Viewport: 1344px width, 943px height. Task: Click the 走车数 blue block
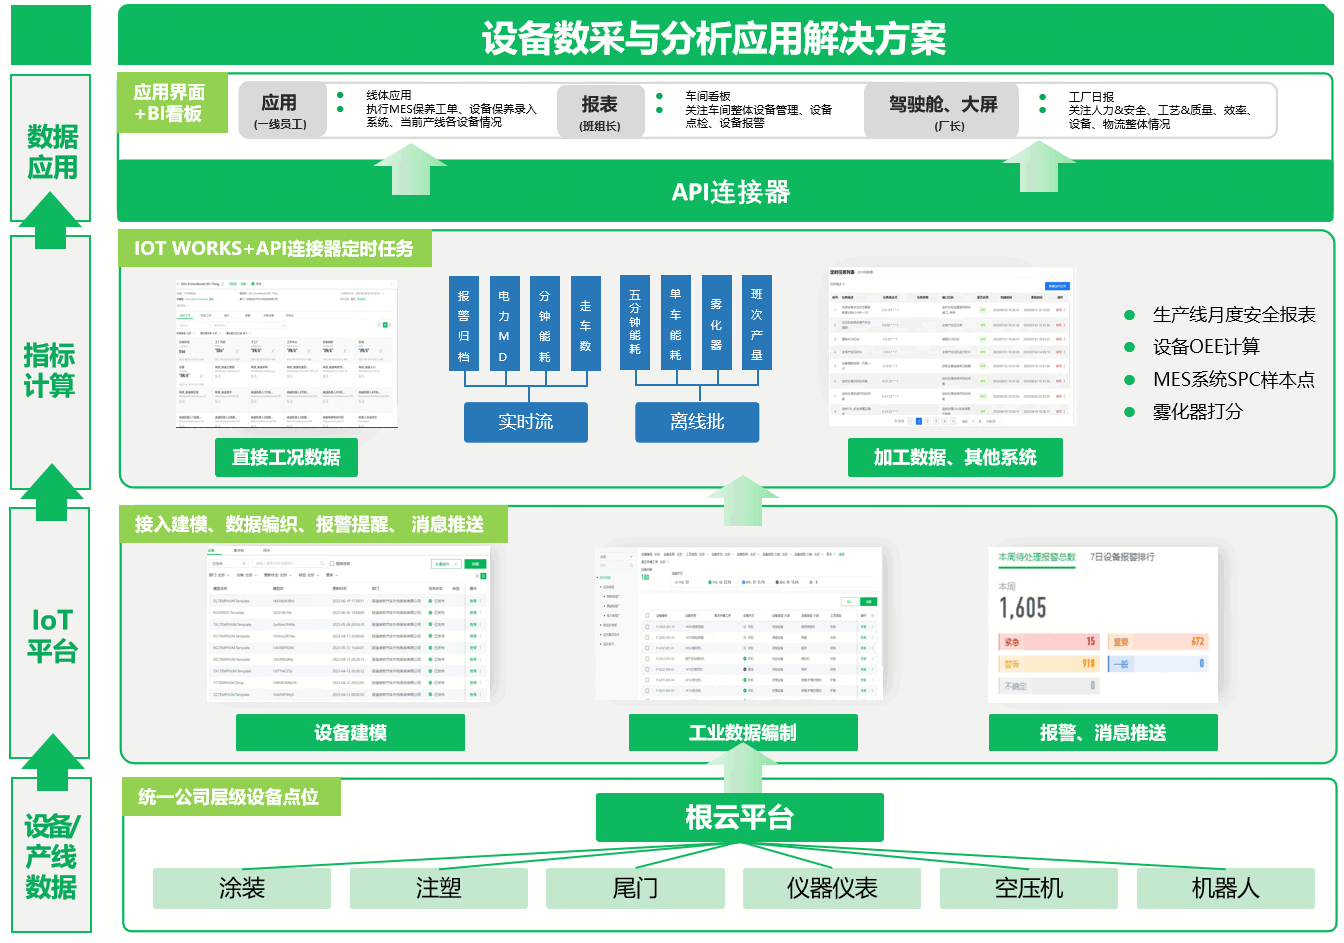[x=585, y=324]
